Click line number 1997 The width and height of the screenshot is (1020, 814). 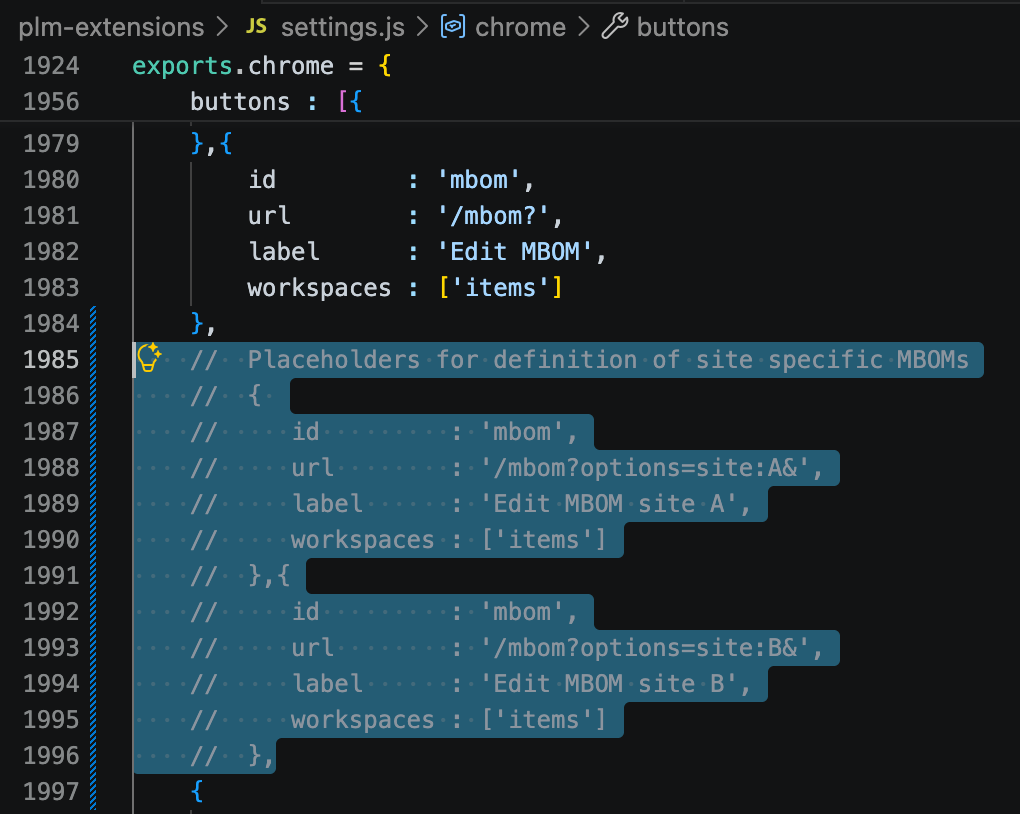[51, 792]
